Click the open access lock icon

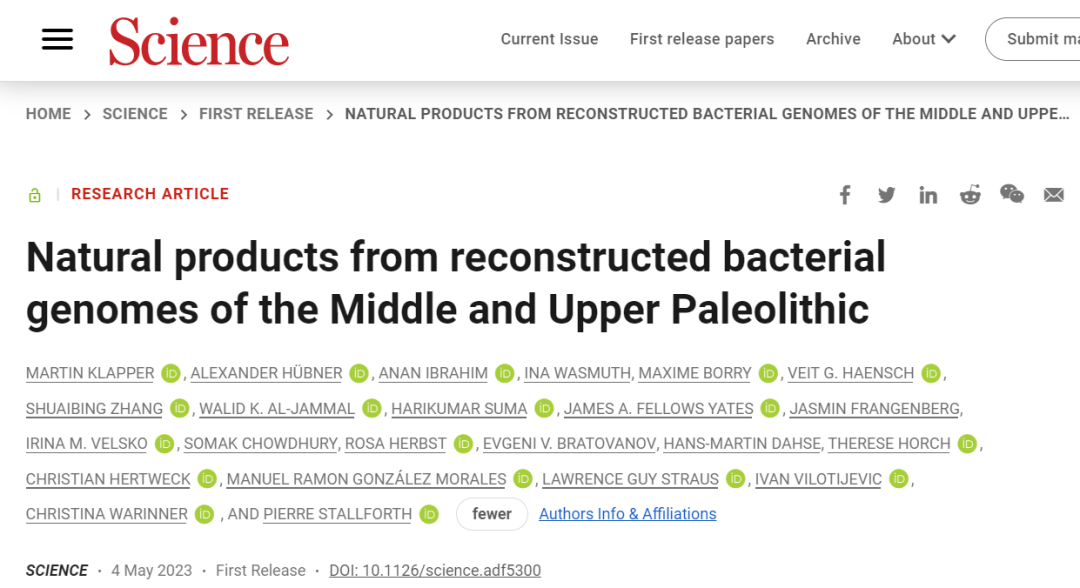tap(34, 196)
